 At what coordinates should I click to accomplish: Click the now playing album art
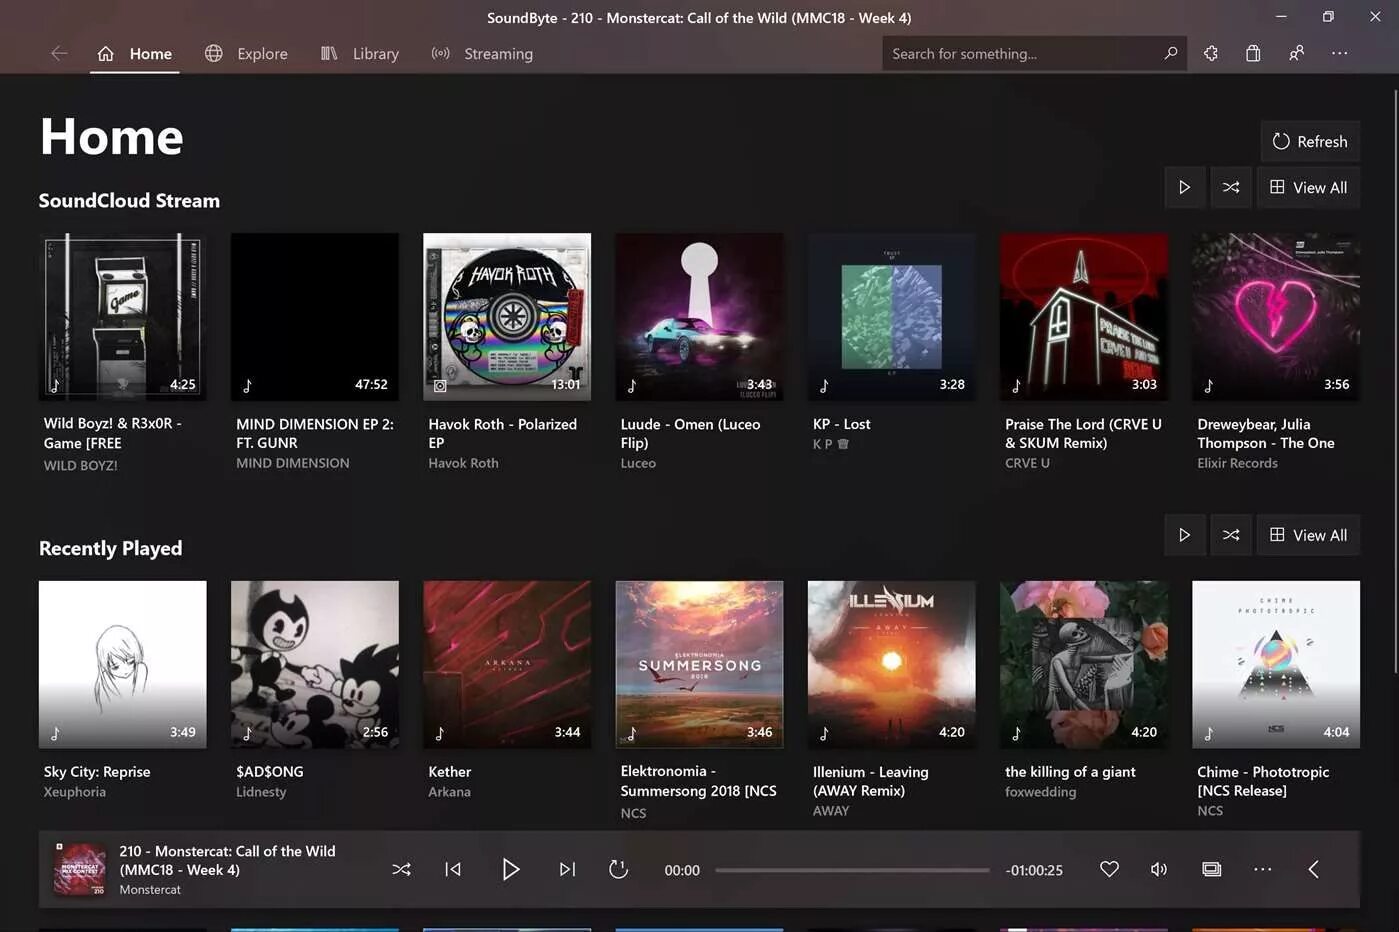coord(80,869)
